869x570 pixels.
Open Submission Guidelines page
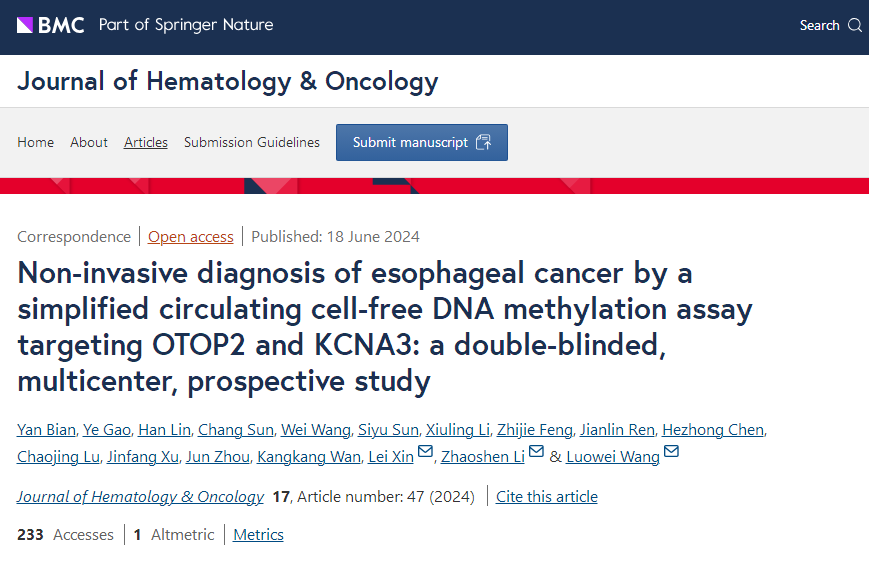[x=252, y=142]
